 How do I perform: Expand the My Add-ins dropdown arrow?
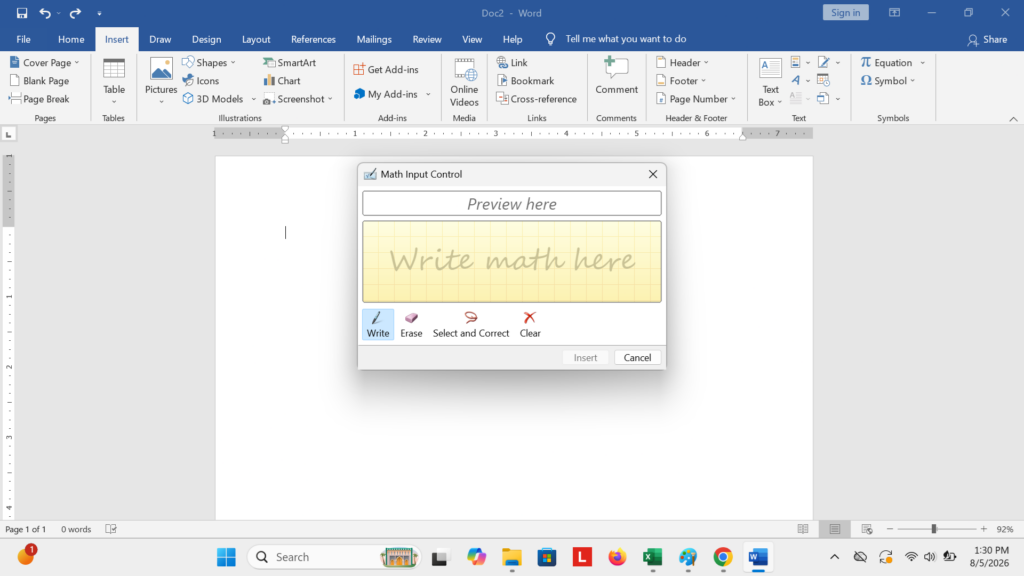[x=428, y=94]
